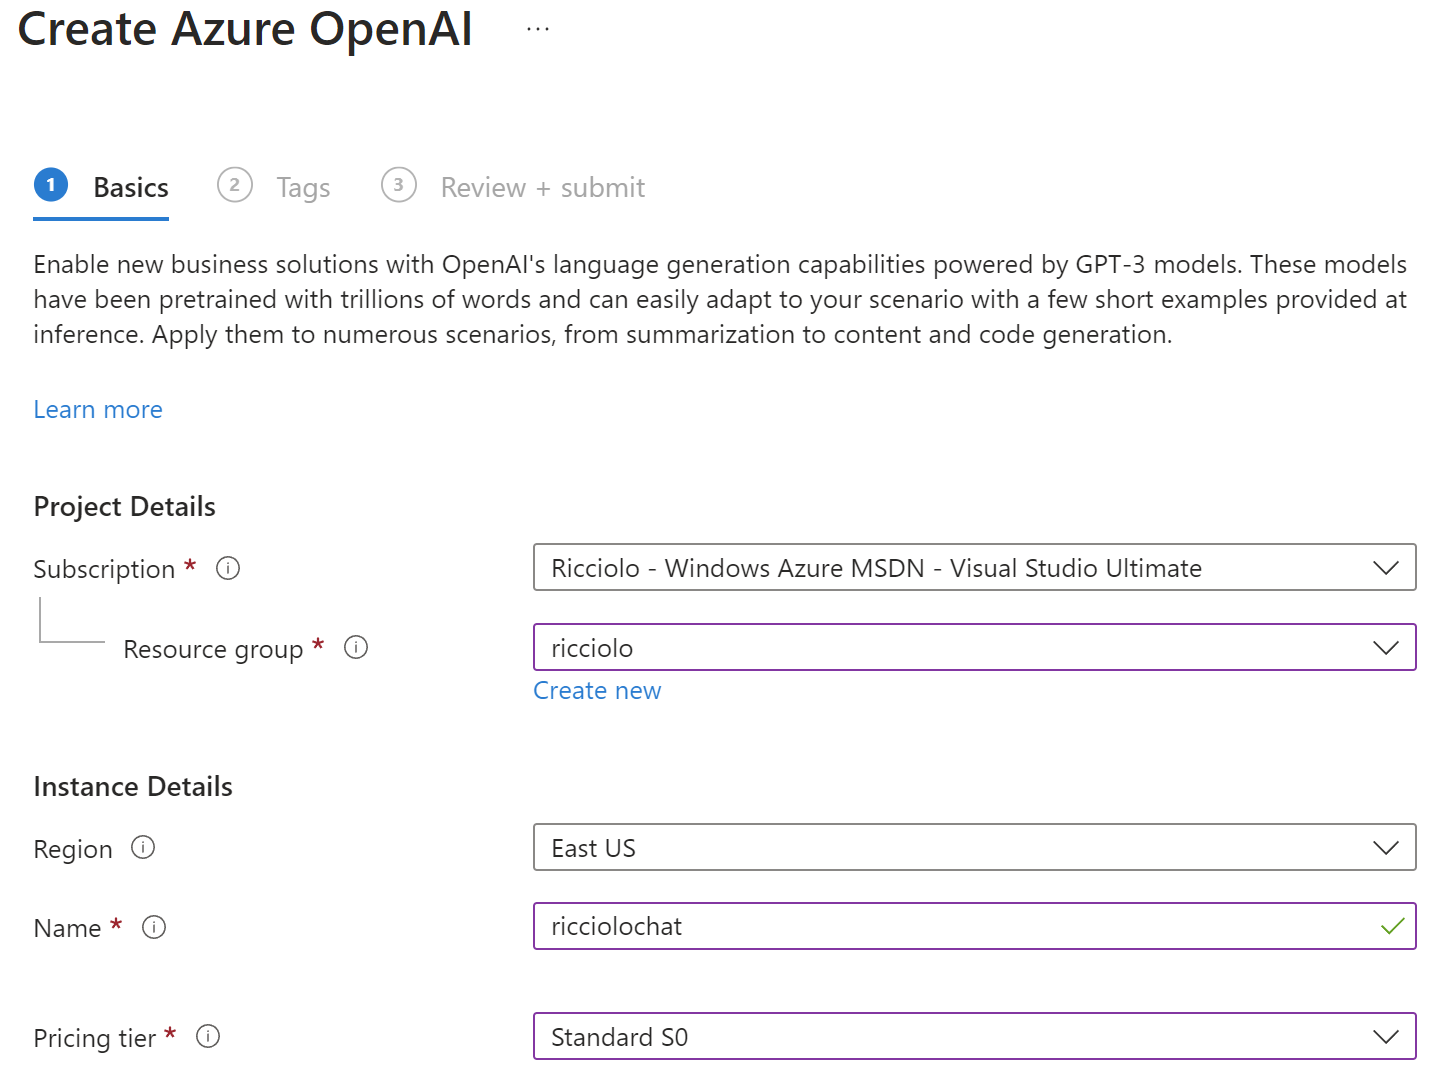This screenshot has height=1083, width=1429.
Task: Click the step 2 circle icon for Tags
Action: (235, 185)
